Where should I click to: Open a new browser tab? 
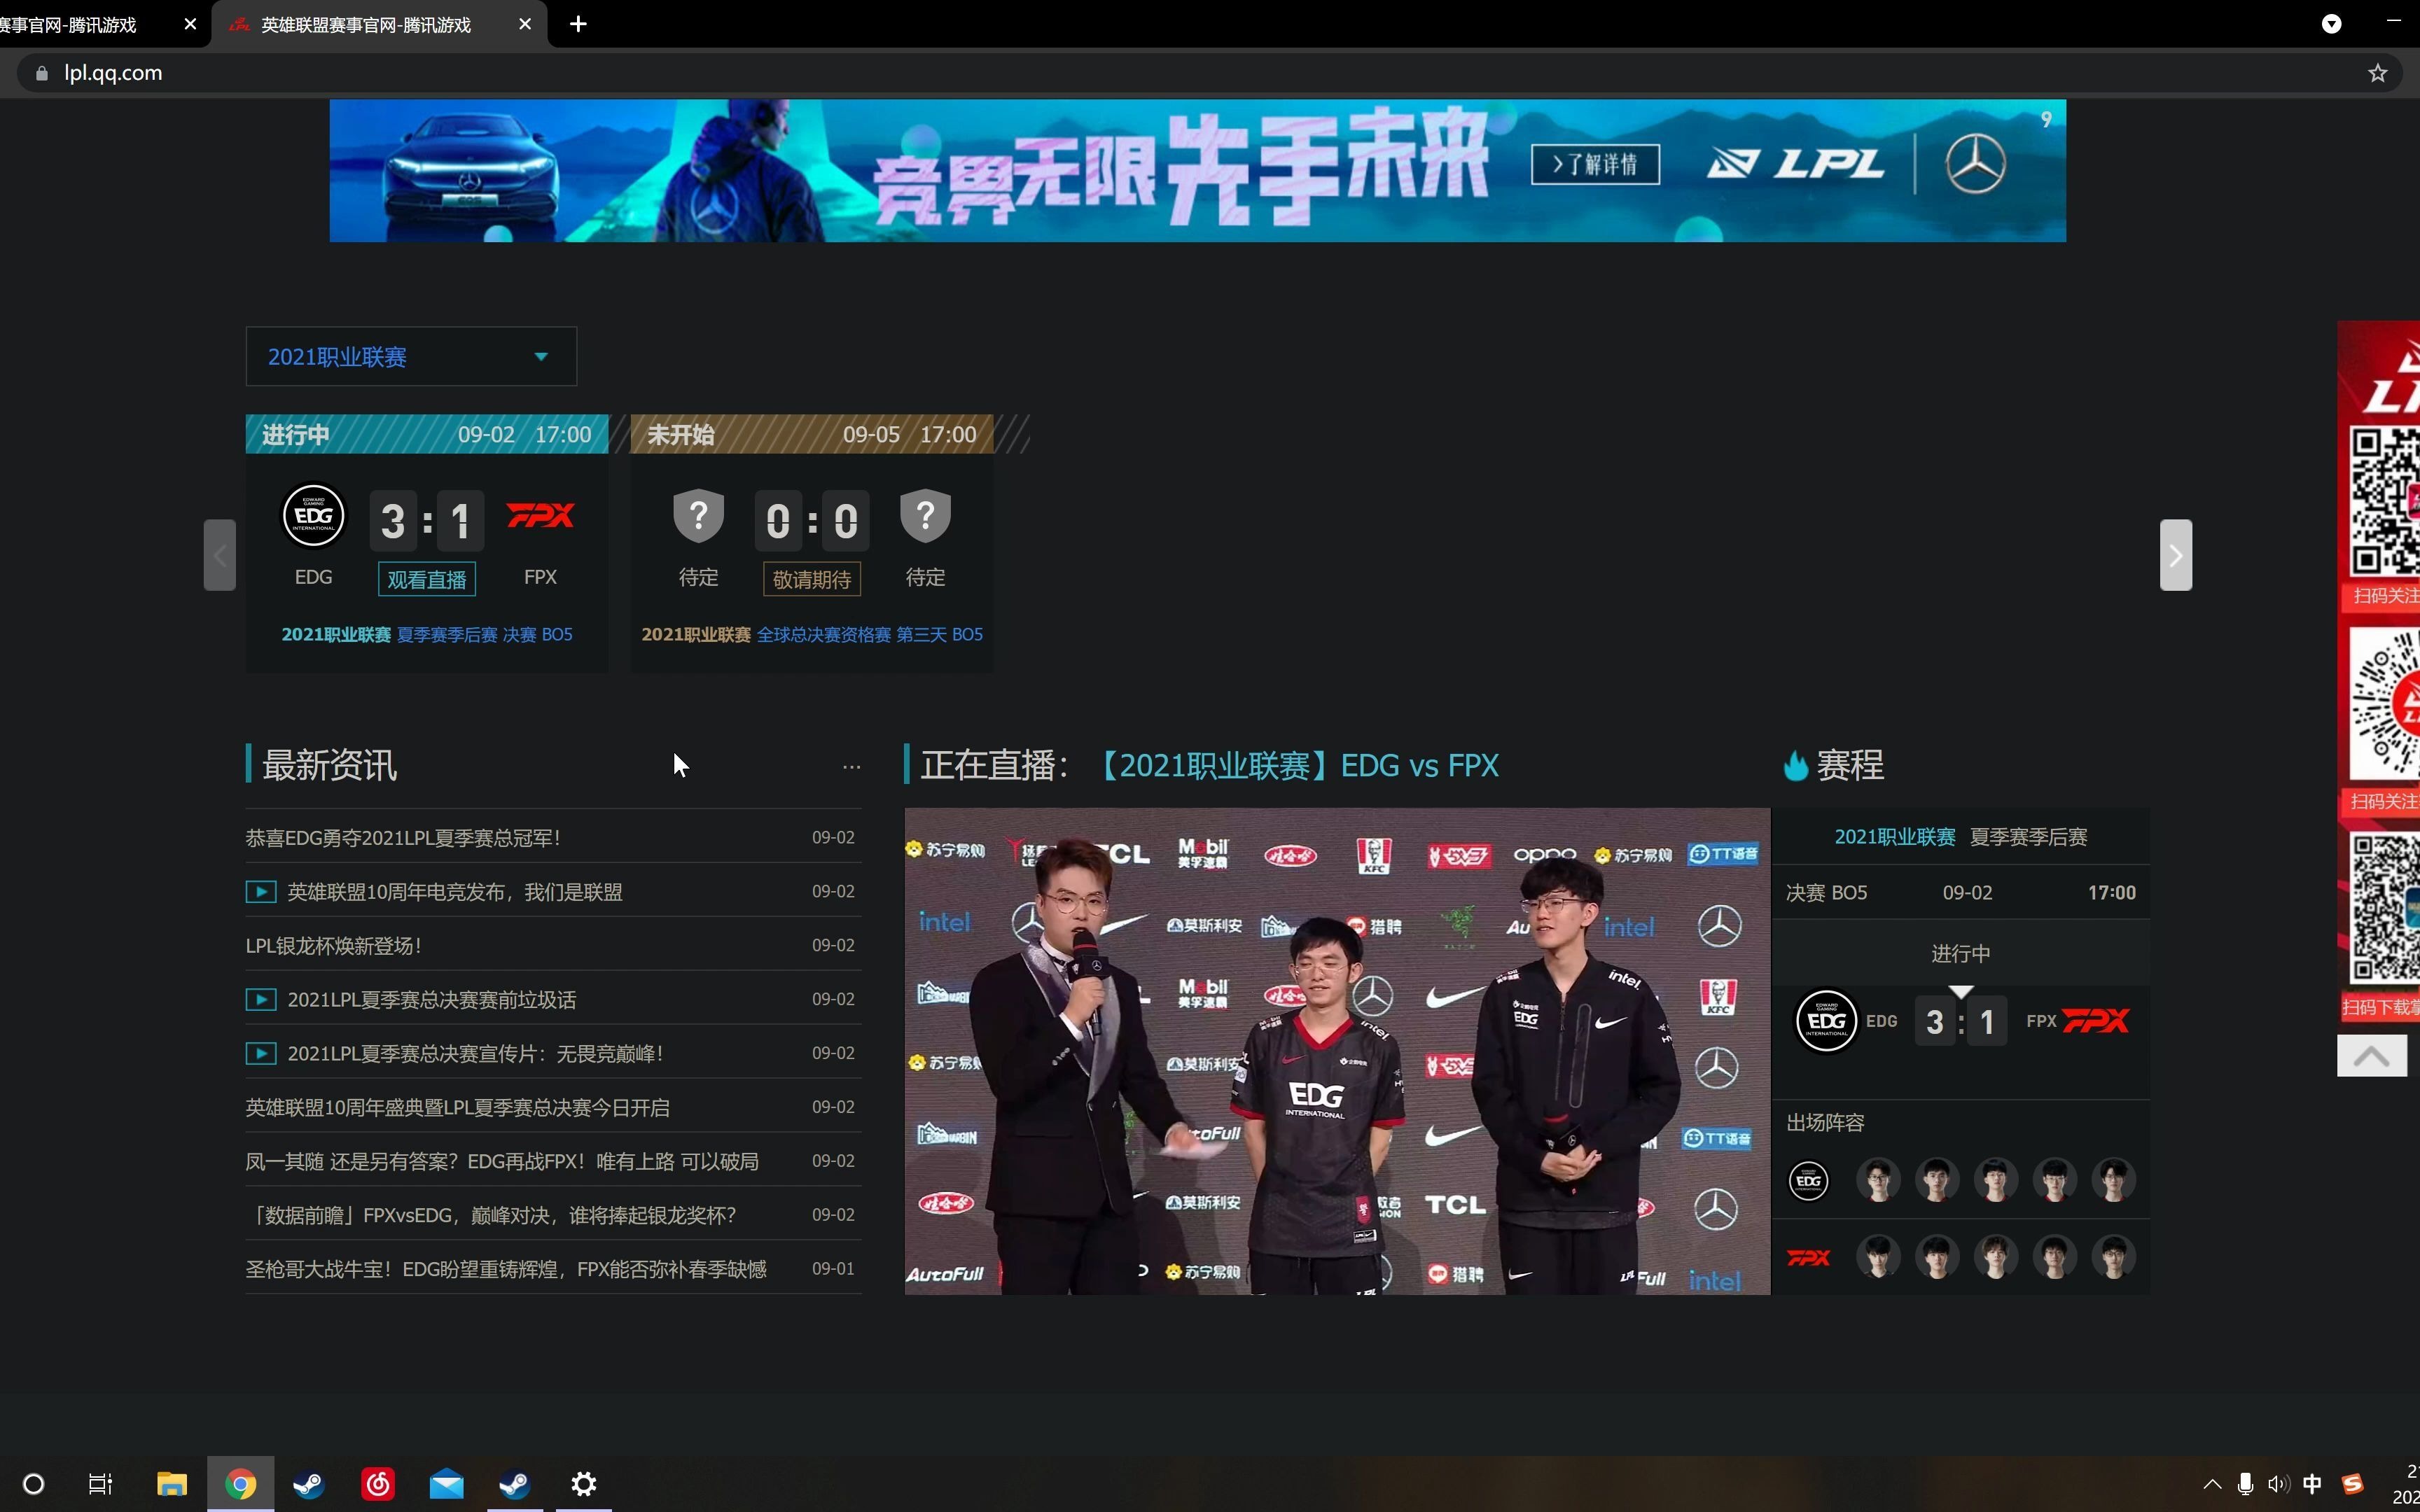578,24
